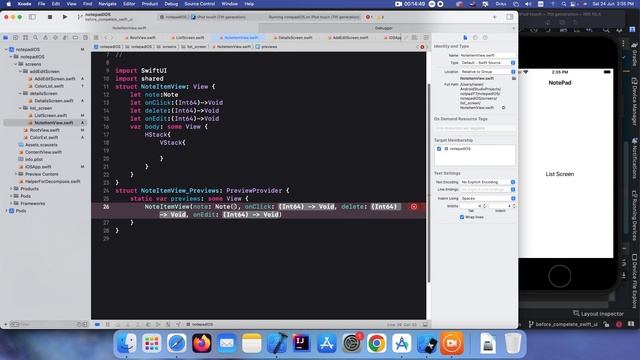Open the related items grid icon in editor

click(96, 38)
